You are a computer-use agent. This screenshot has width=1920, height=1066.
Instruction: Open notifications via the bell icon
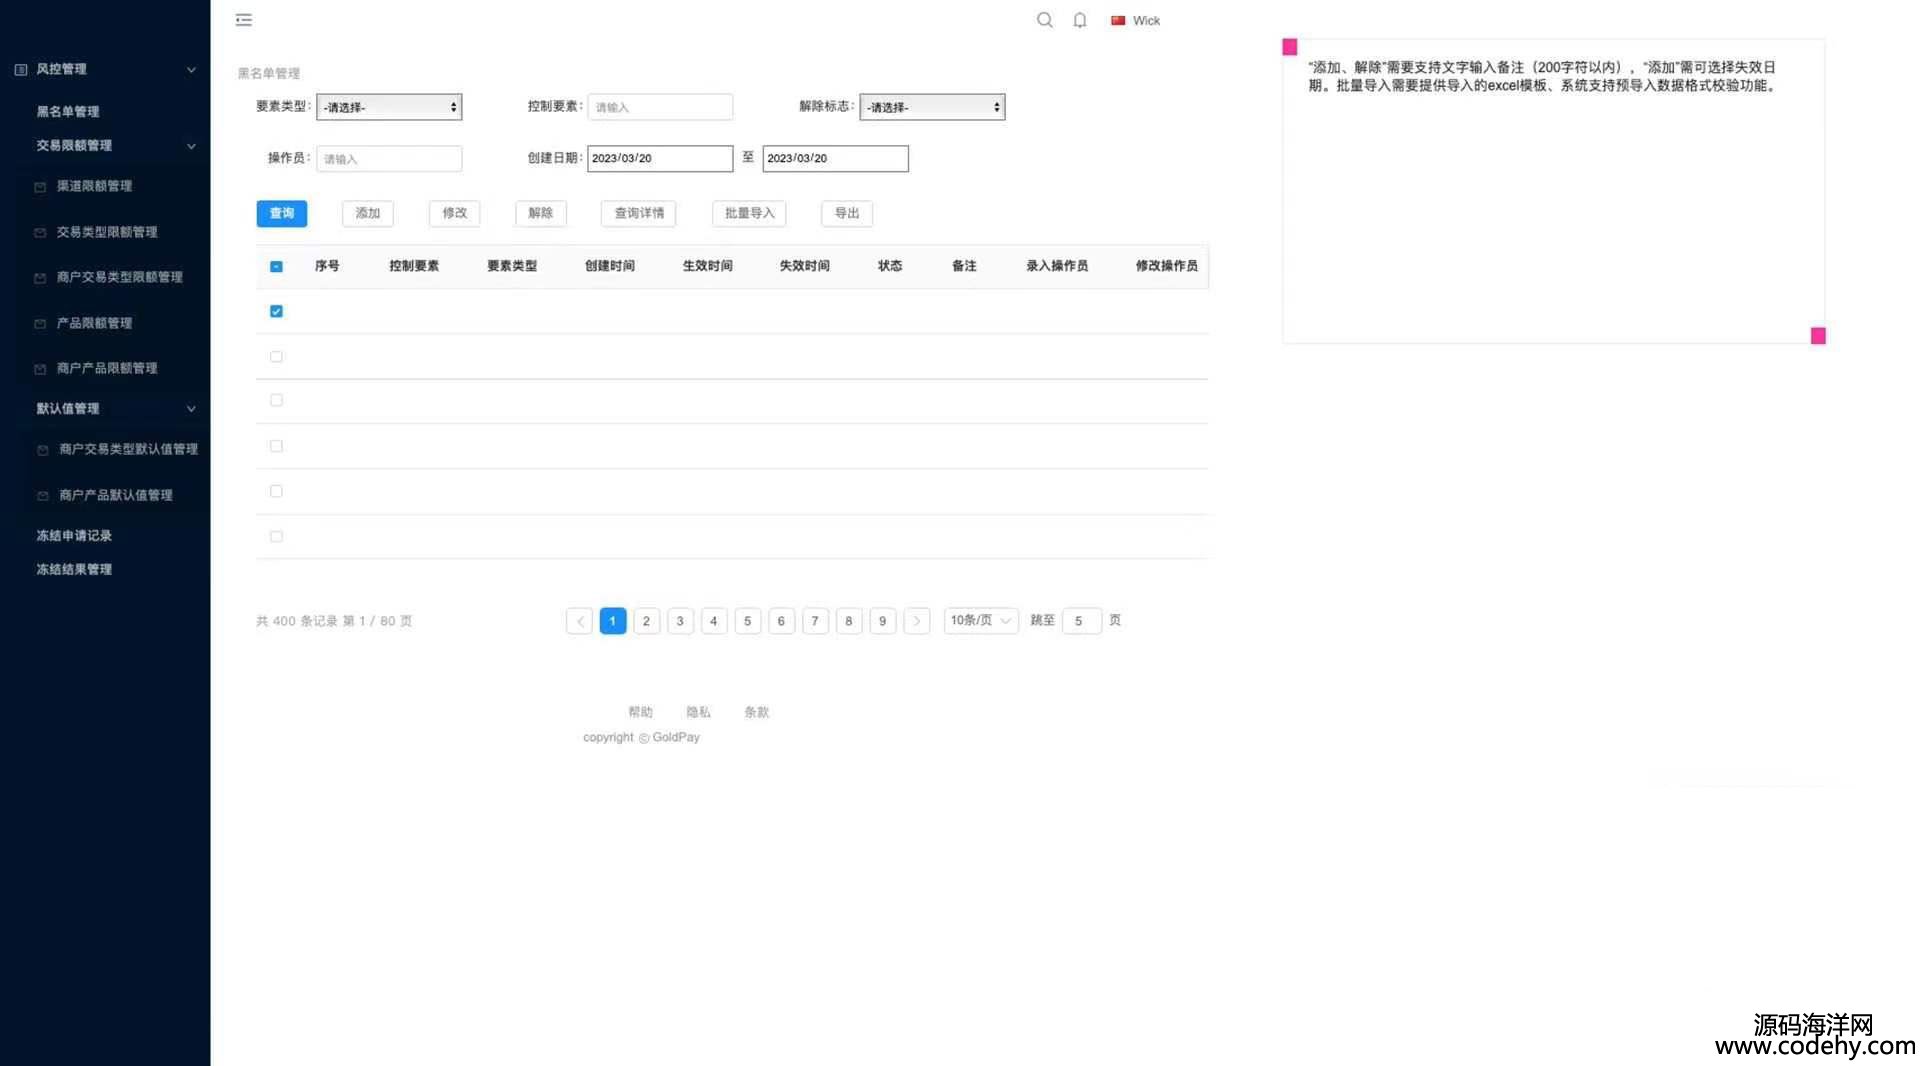pyautogui.click(x=1080, y=20)
